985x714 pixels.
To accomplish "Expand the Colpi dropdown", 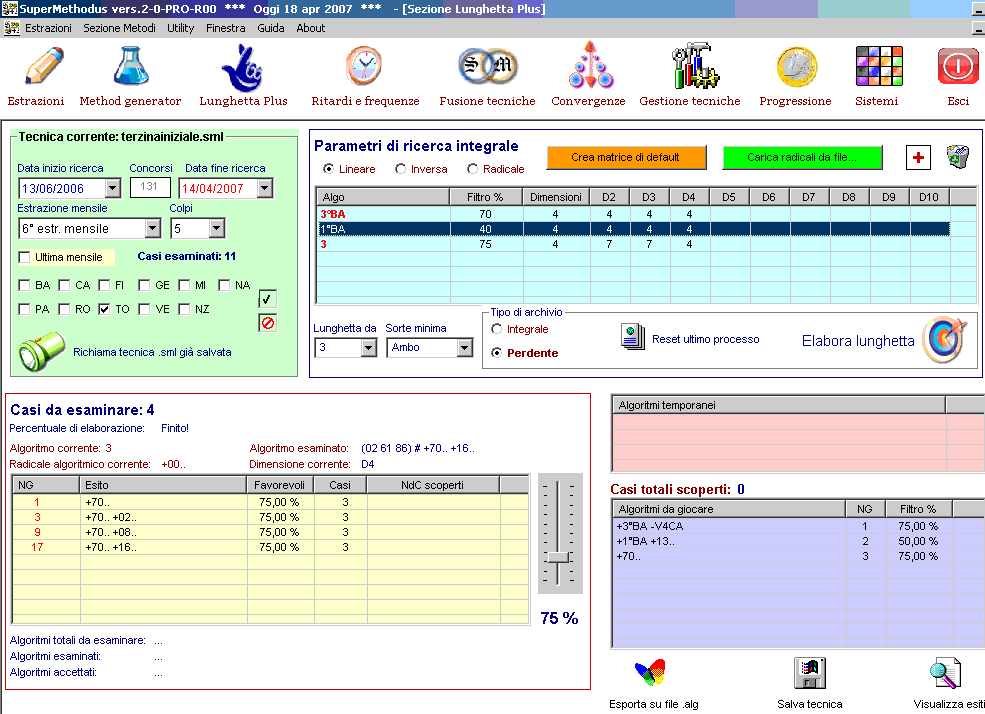I will (x=217, y=229).
